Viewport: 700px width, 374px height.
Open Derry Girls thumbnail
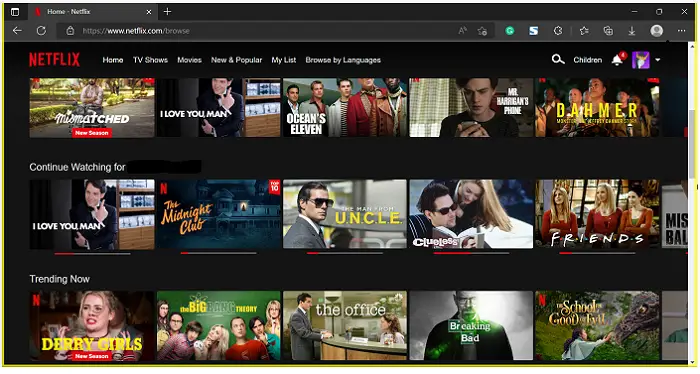point(92,325)
